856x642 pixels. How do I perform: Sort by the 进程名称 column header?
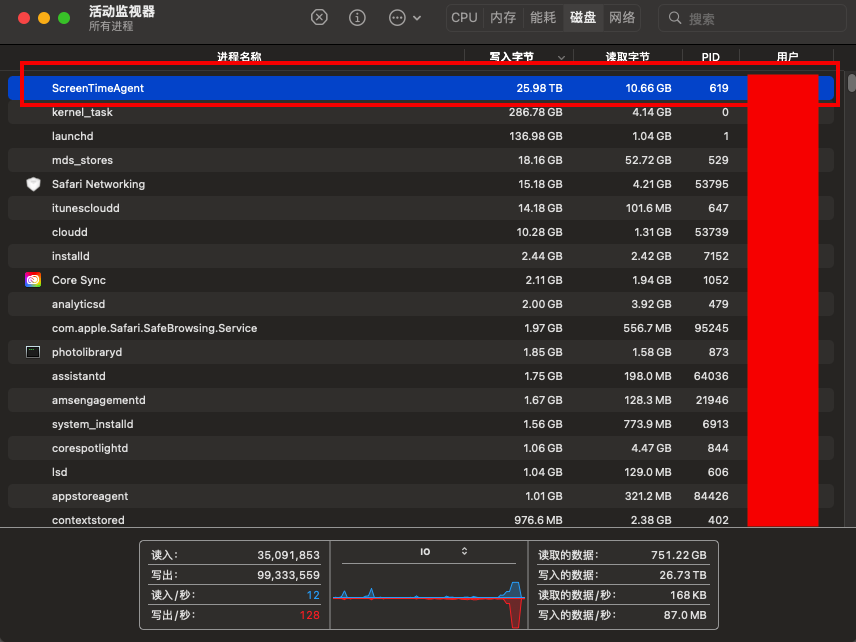pos(239,57)
